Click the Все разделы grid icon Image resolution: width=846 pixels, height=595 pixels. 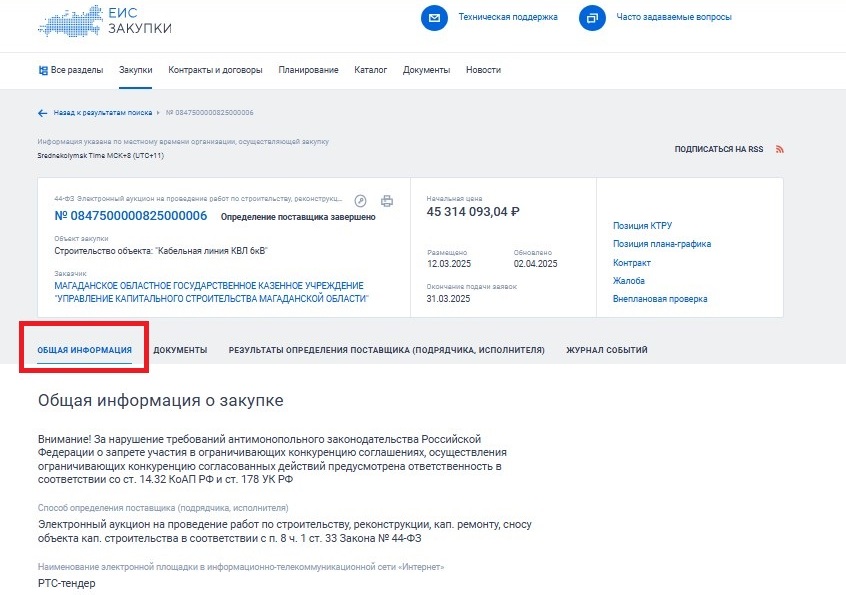click(43, 70)
